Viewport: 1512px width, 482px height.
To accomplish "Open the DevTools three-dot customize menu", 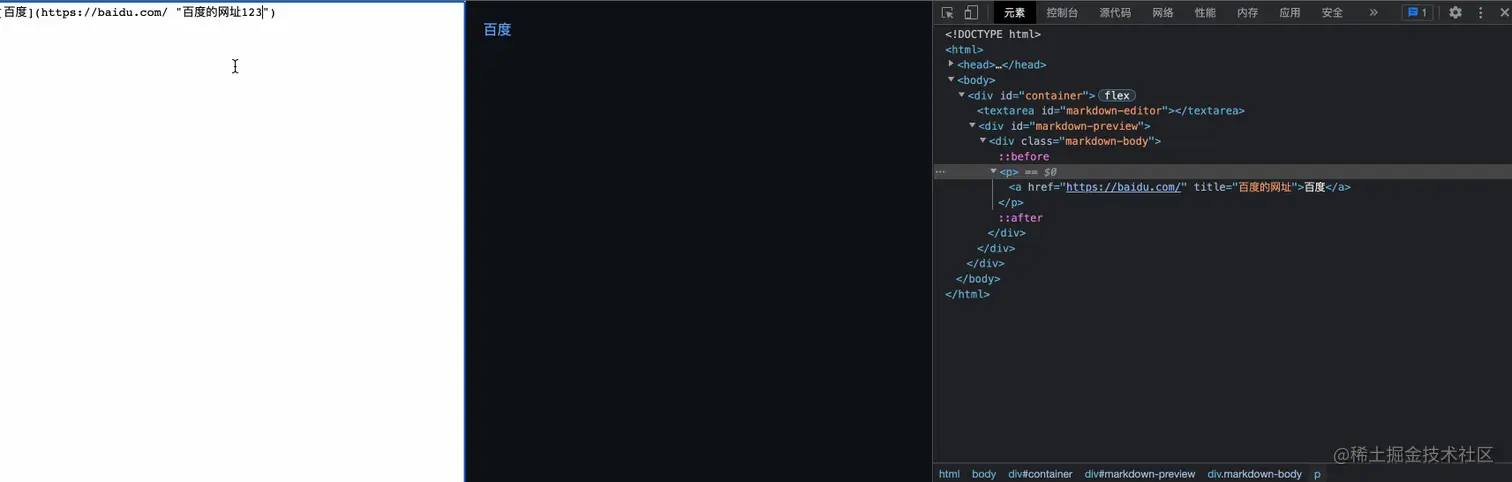I will coord(1480,13).
